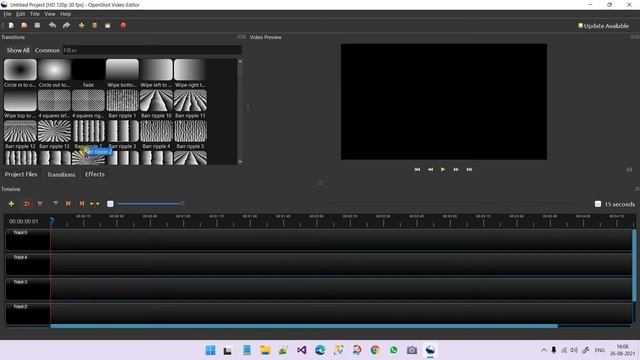
Task: Open WhatsApp from the taskbar
Action: click(393, 350)
